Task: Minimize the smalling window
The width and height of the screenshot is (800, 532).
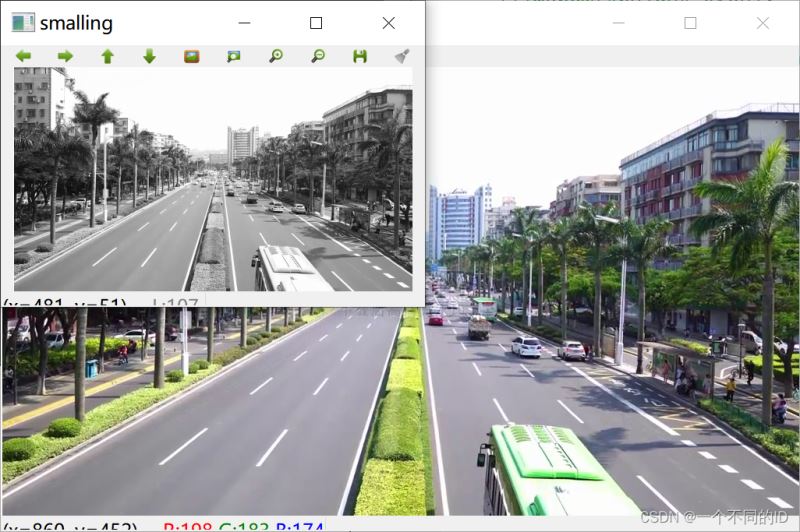Action: (x=243, y=23)
